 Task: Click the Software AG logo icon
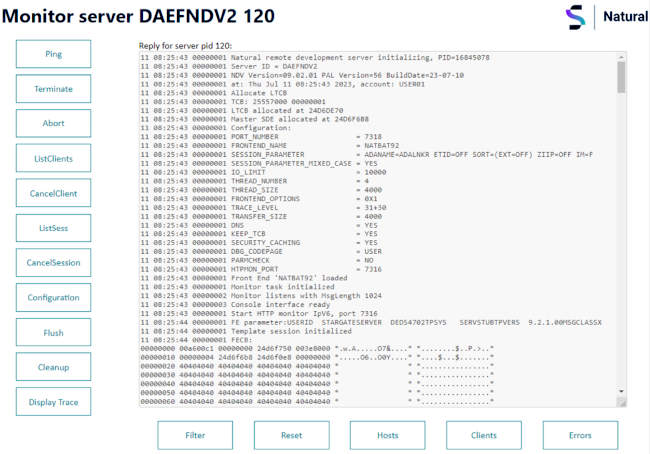pyautogui.click(x=576, y=16)
